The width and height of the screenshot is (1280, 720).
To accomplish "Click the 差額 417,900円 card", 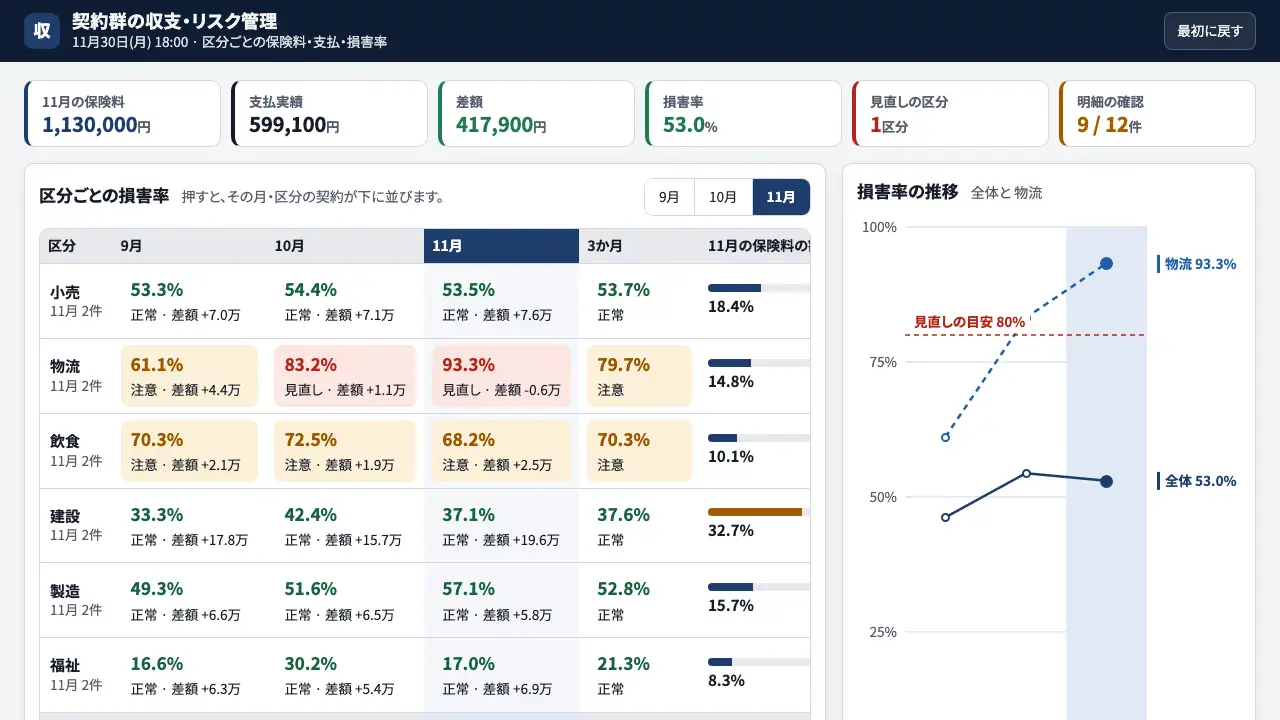I will click(536, 114).
